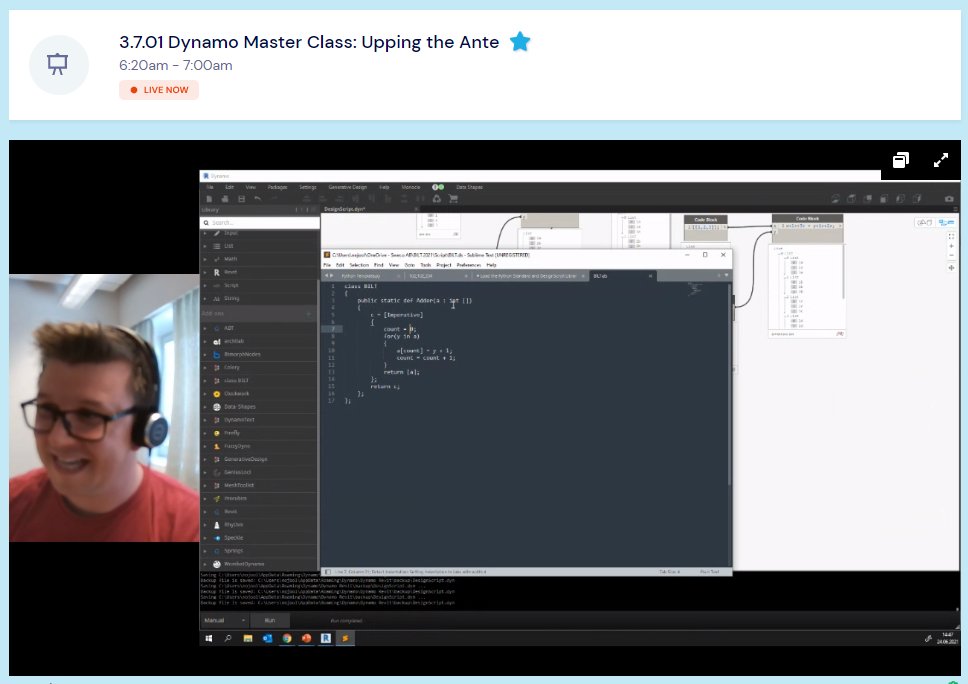Expand the Math library category
The image size is (968, 684).
click(260, 259)
